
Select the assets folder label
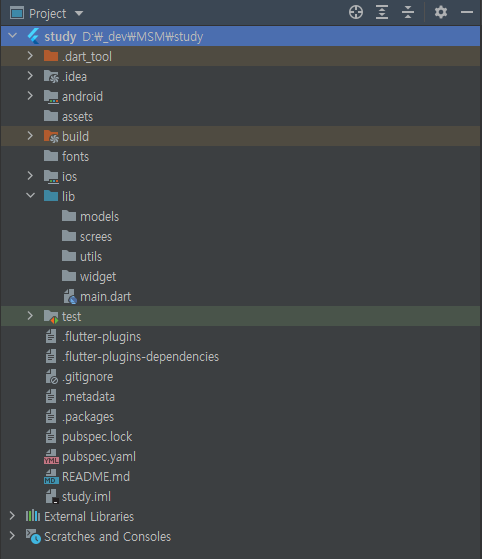[77, 117]
